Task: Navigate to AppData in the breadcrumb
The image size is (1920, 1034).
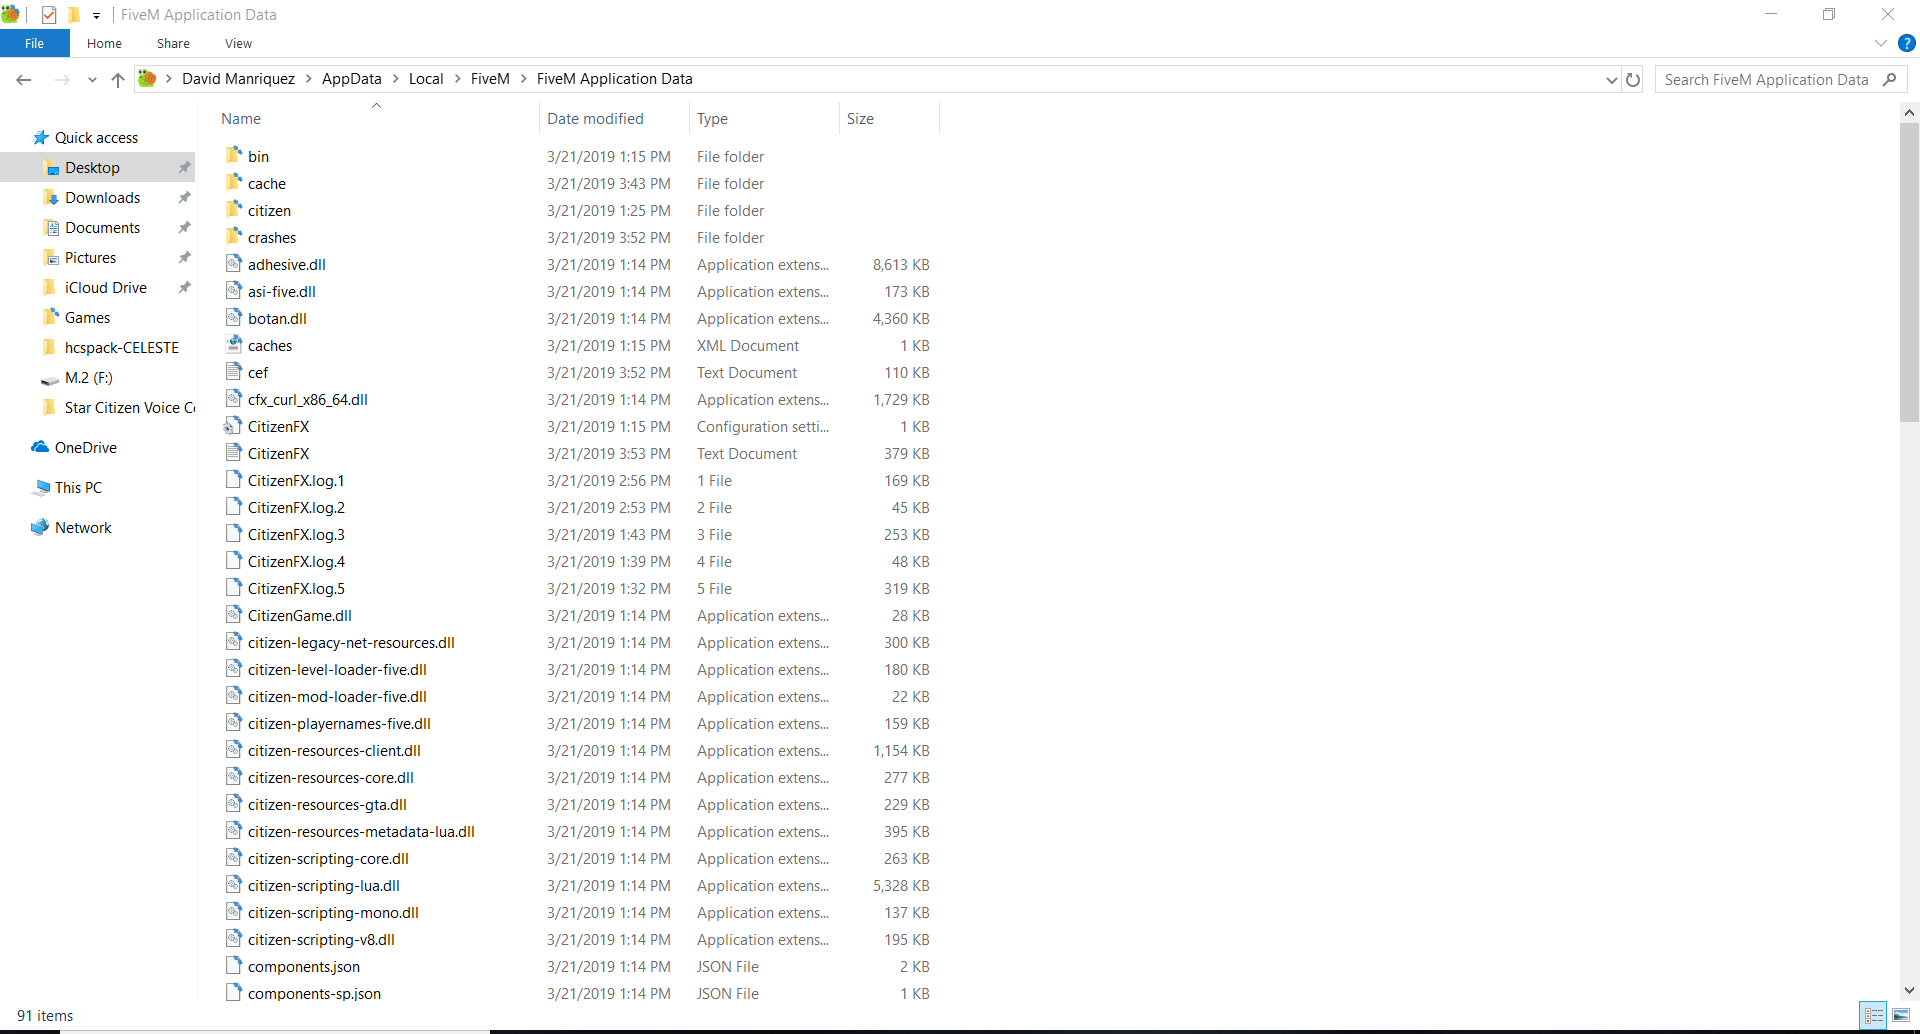Action: [351, 79]
